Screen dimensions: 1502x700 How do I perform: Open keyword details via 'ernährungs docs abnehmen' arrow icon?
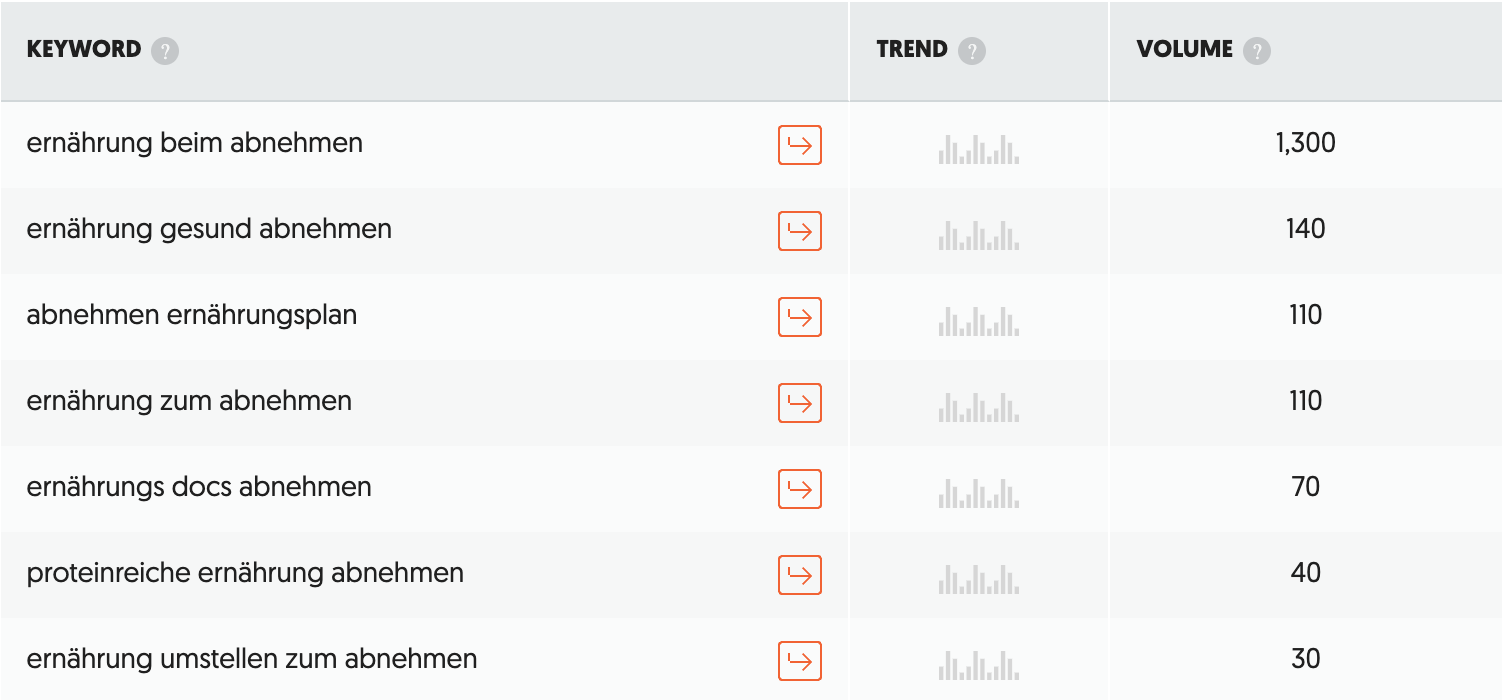[799, 488]
